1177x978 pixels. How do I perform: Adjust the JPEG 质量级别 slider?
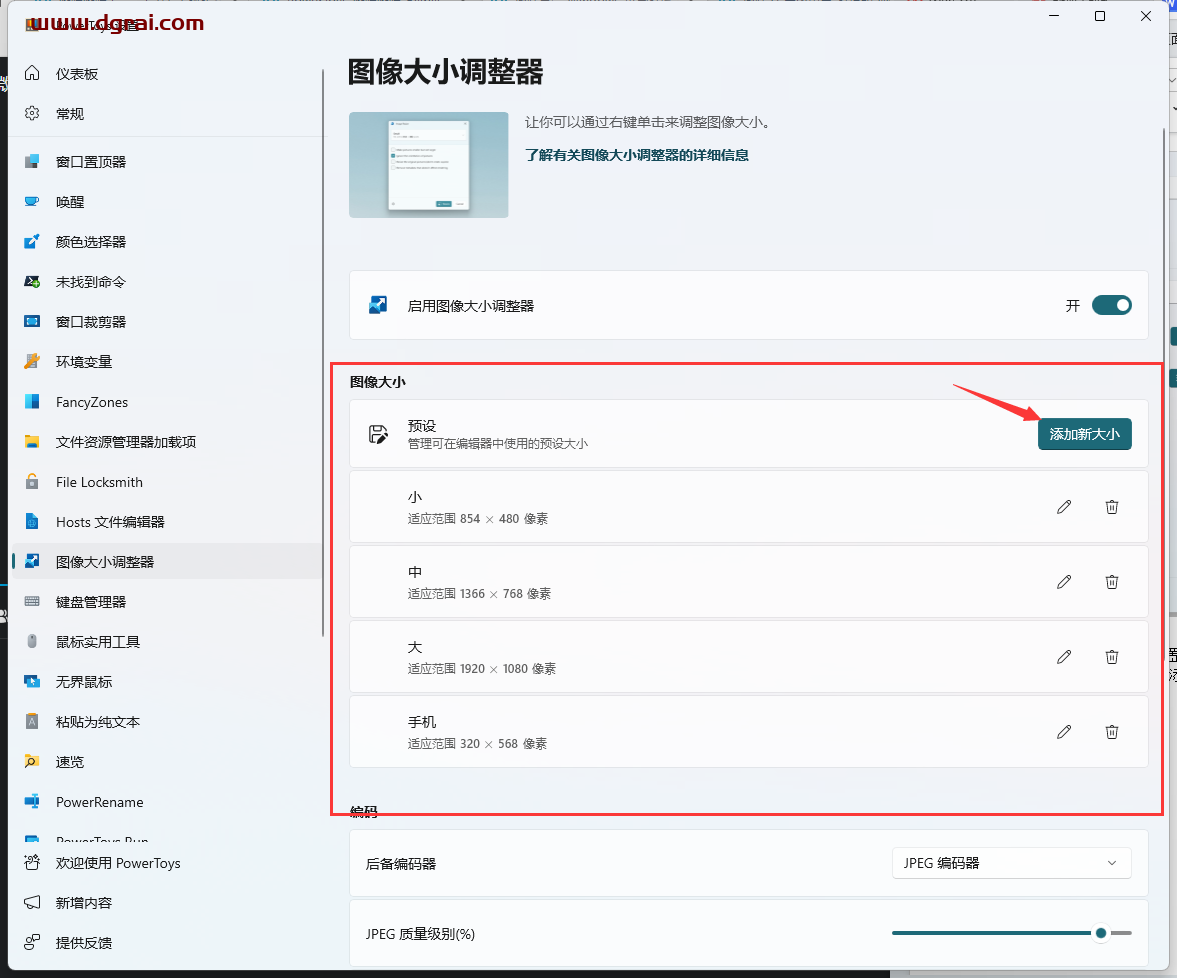point(1011,933)
